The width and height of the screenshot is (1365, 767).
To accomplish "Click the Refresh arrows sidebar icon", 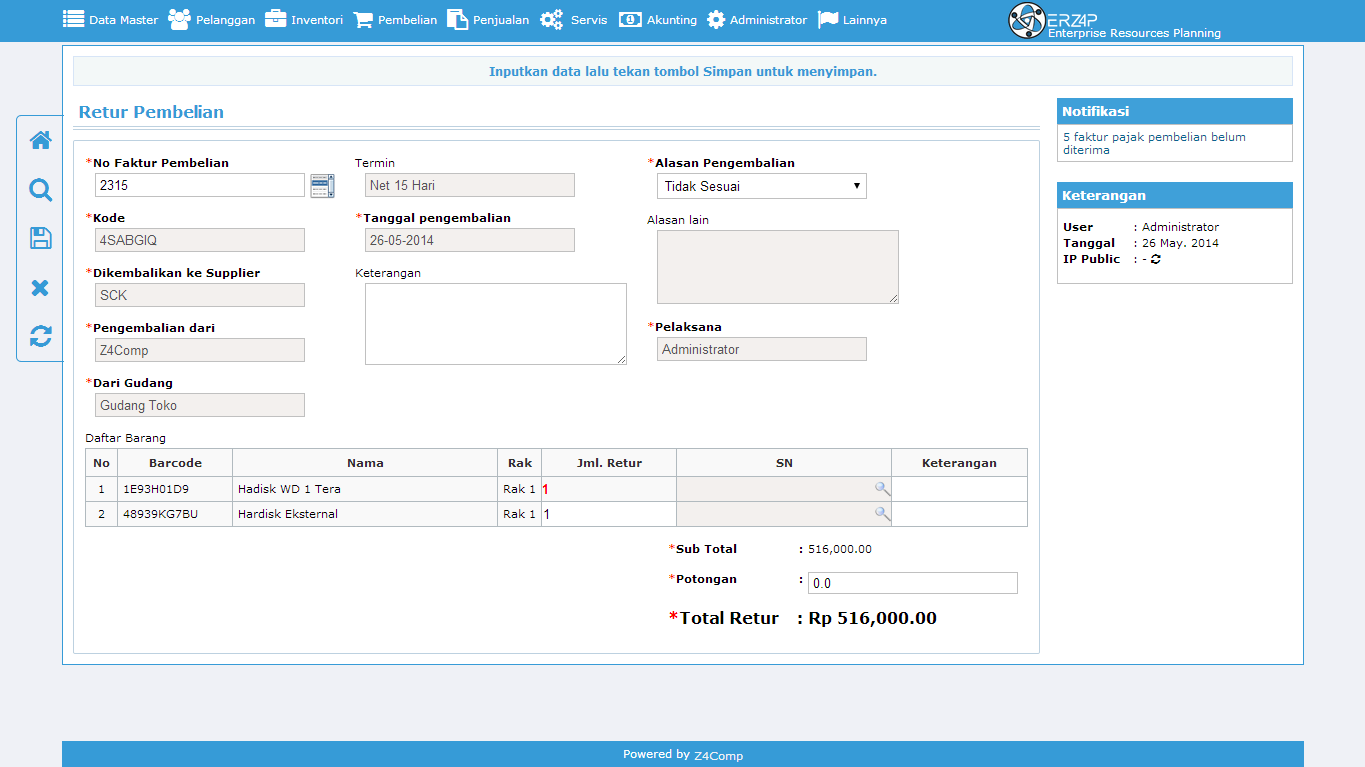I will coord(40,336).
